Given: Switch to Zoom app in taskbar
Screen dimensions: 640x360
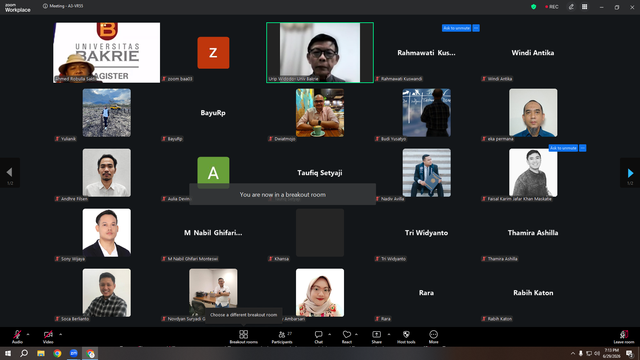Looking at the screenshot, I should pos(73,353).
